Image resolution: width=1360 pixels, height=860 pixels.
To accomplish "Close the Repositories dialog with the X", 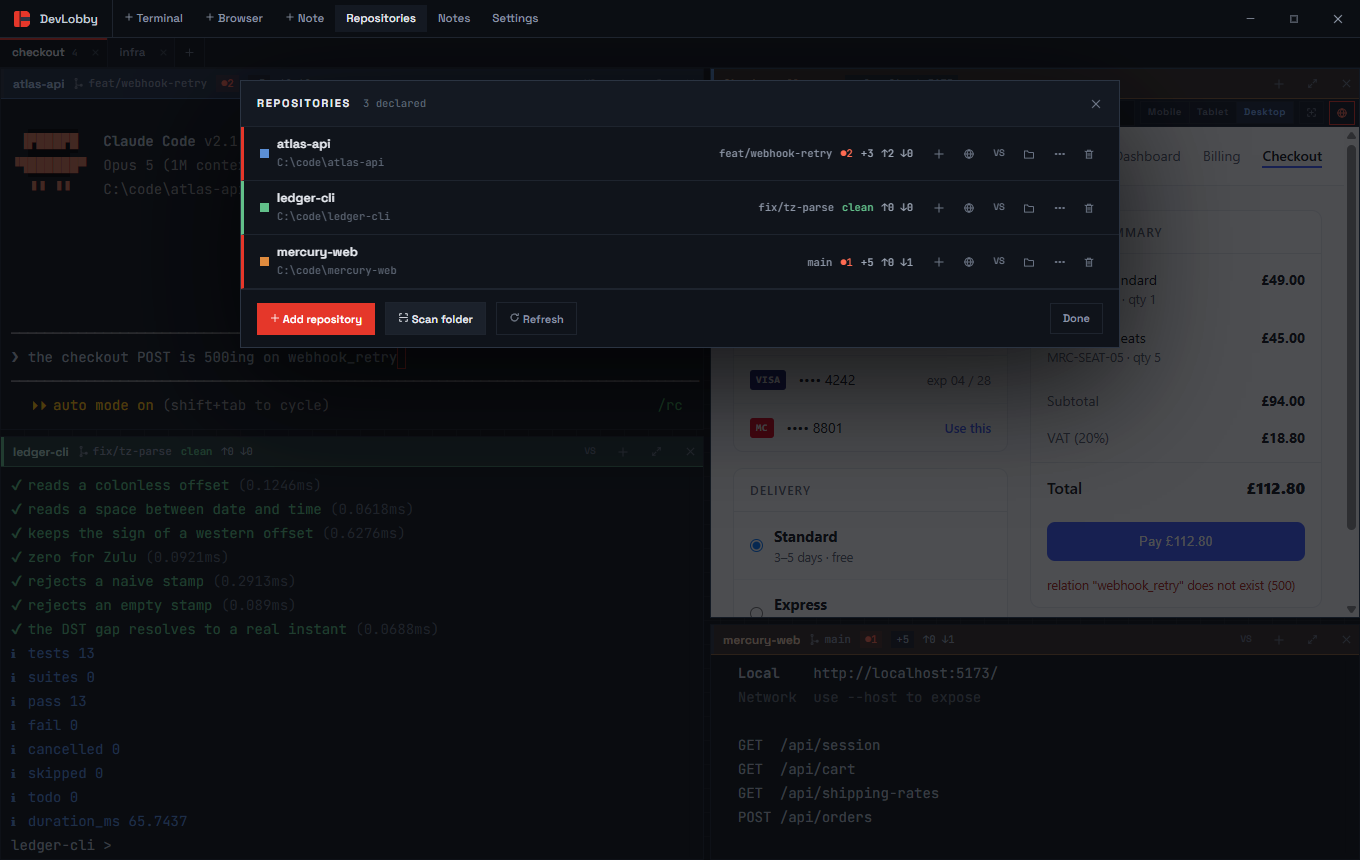I will coord(1096,104).
